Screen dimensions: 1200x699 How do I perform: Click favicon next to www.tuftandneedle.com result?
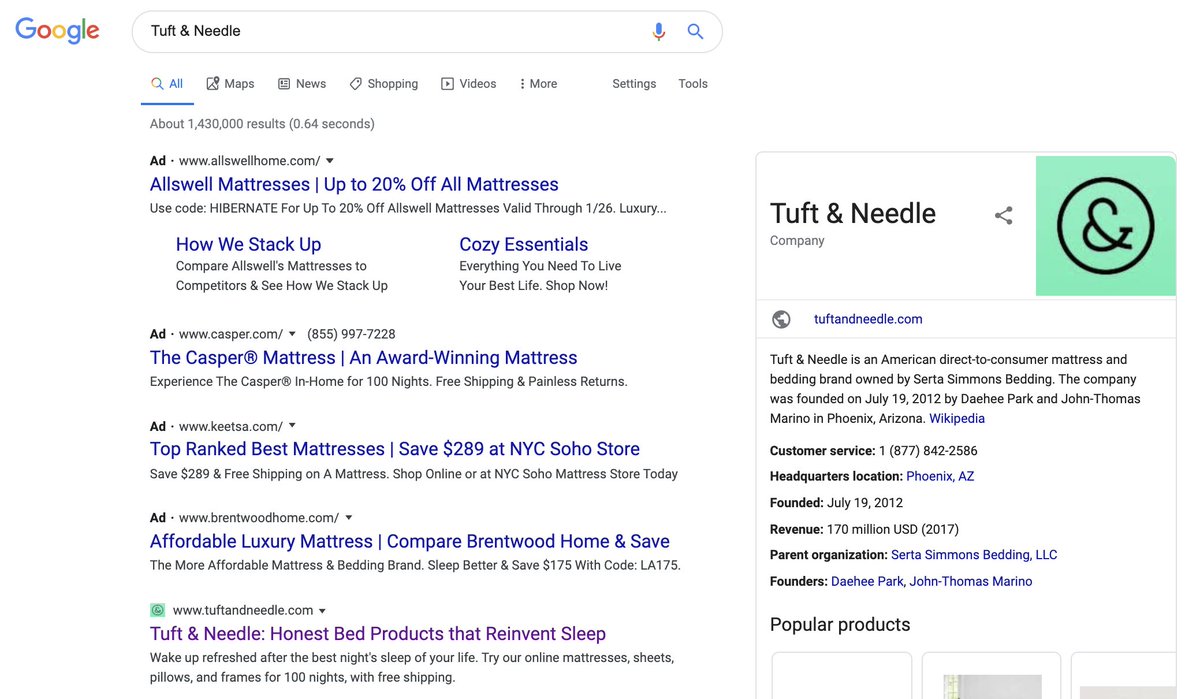(x=157, y=610)
